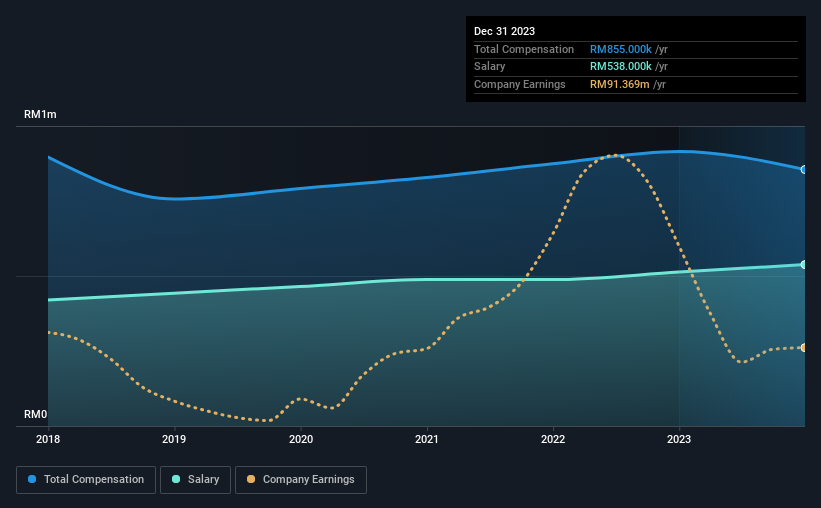Toggle the Total Compensation legend button

(x=86, y=480)
